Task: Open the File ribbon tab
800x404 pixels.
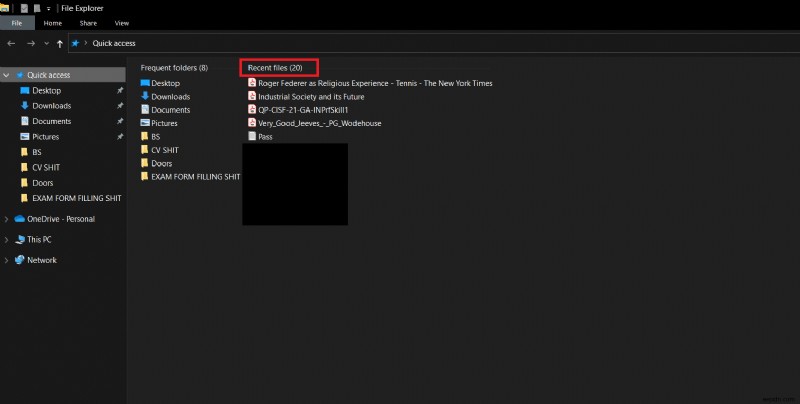Action: [17, 23]
